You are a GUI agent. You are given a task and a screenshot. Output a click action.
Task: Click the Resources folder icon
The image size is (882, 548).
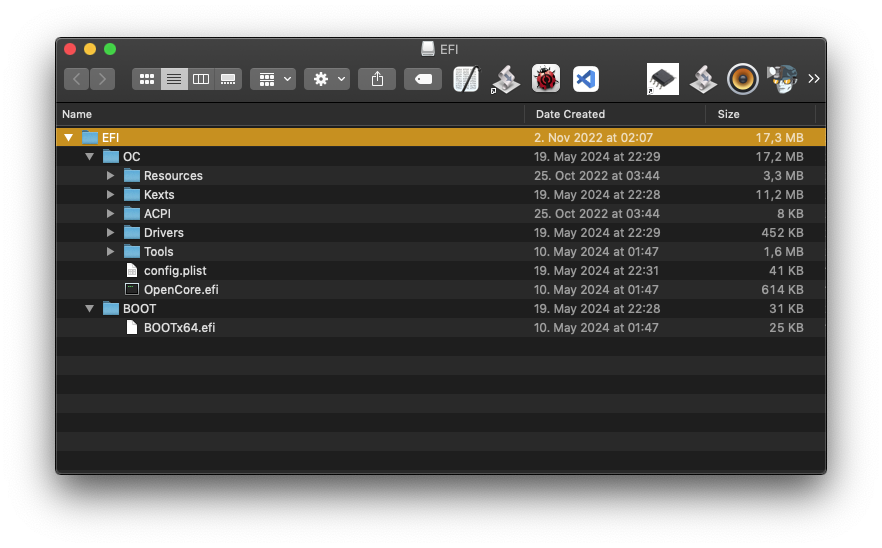tap(132, 176)
